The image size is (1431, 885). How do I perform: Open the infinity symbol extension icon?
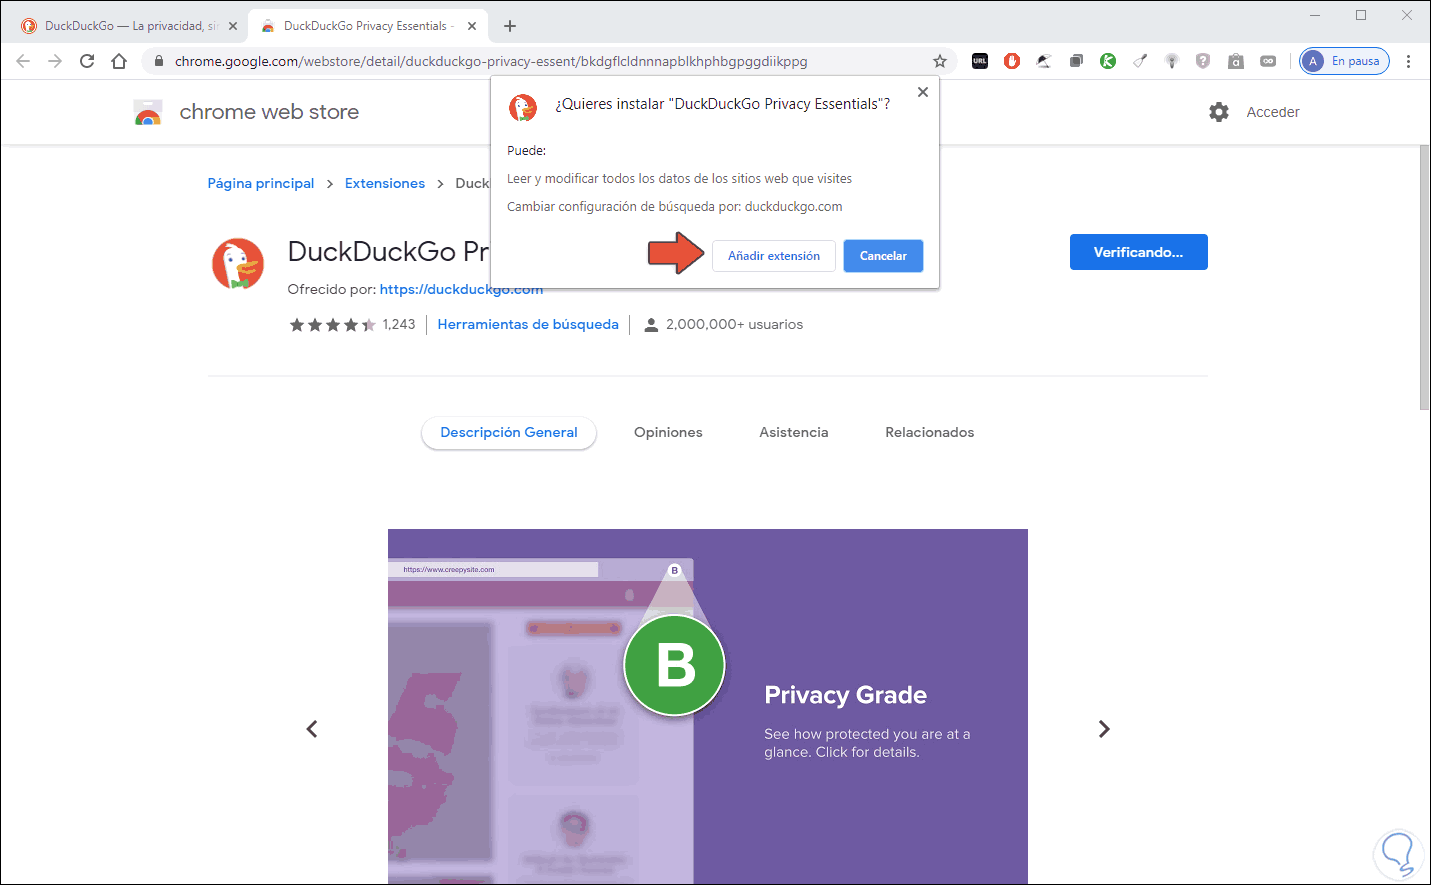[x=1268, y=61]
